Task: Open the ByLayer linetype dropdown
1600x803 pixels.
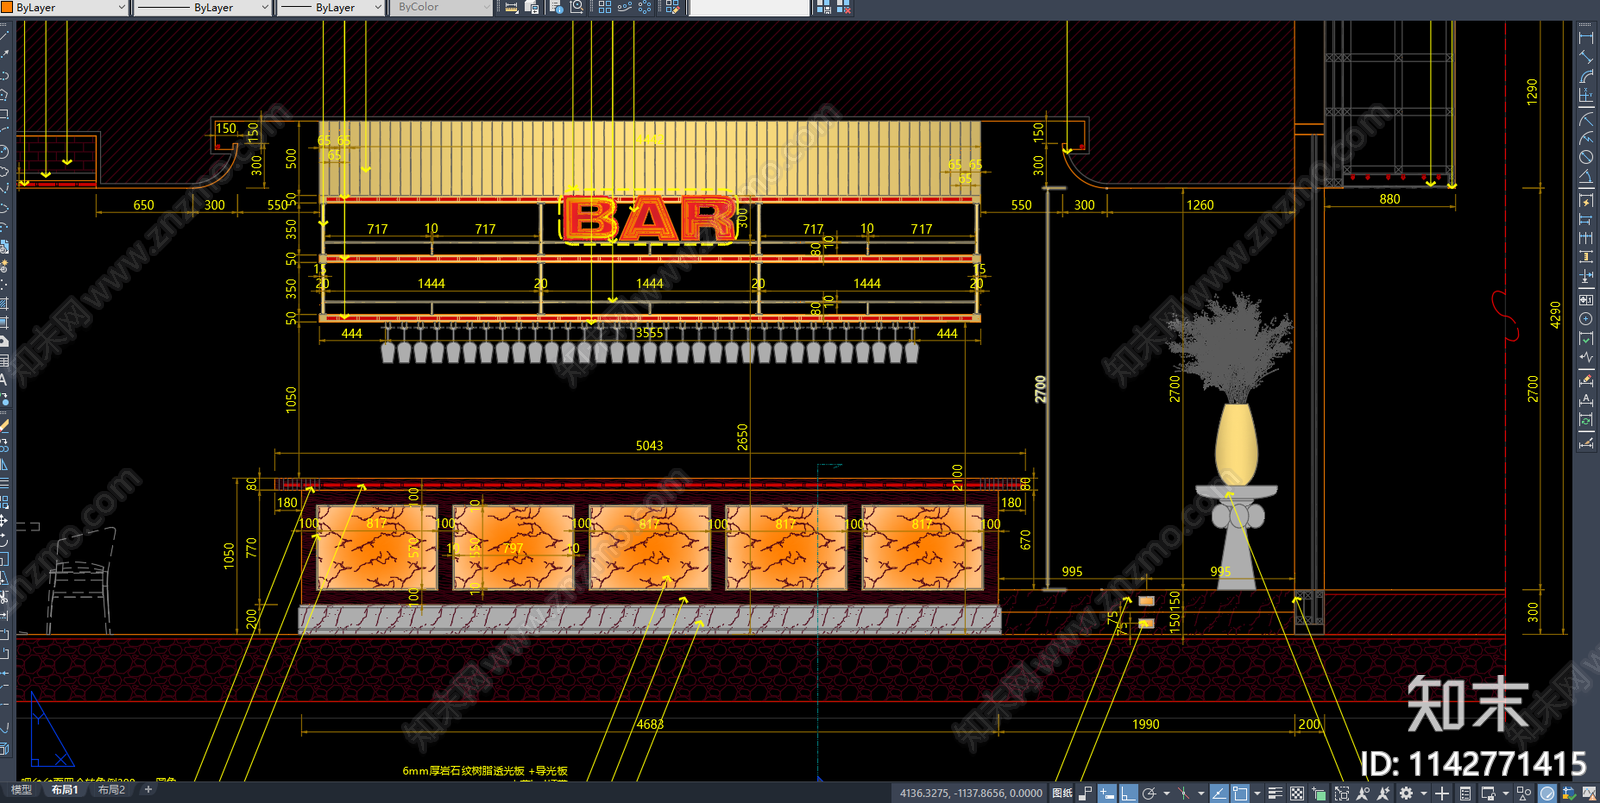Action: click(x=203, y=7)
